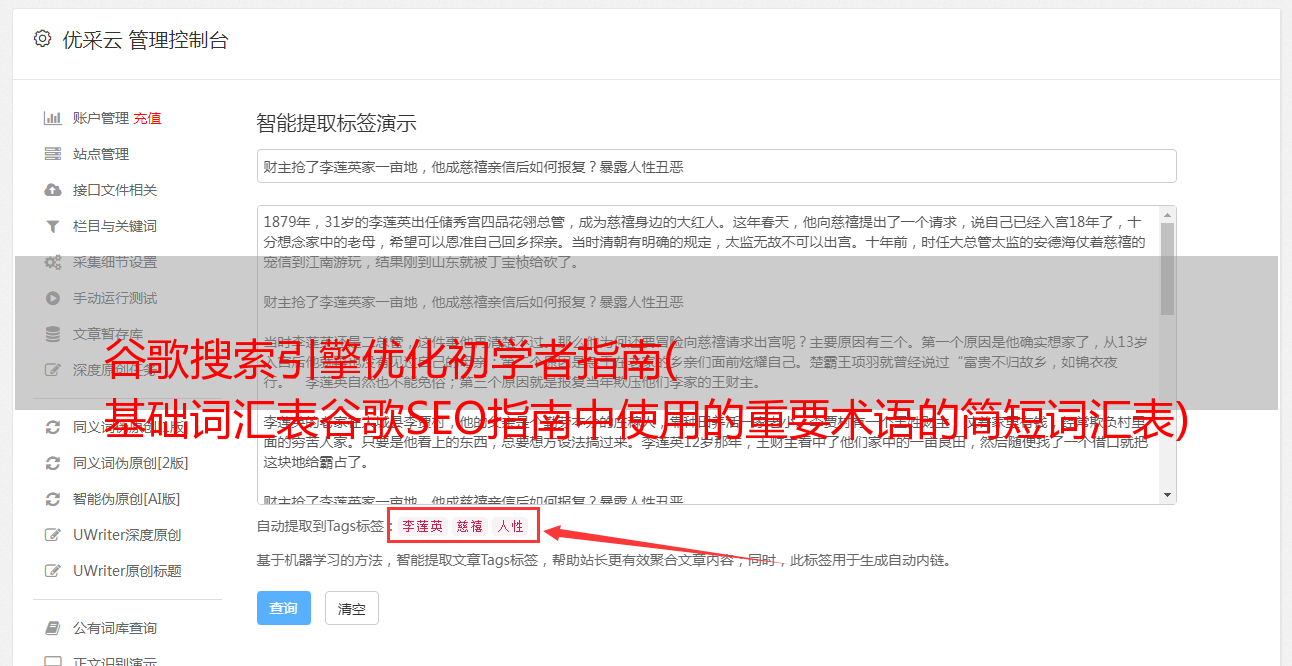1292x666 pixels.
Task: Click the text area scrollbar down arrow
Action: tap(1167, 495)
